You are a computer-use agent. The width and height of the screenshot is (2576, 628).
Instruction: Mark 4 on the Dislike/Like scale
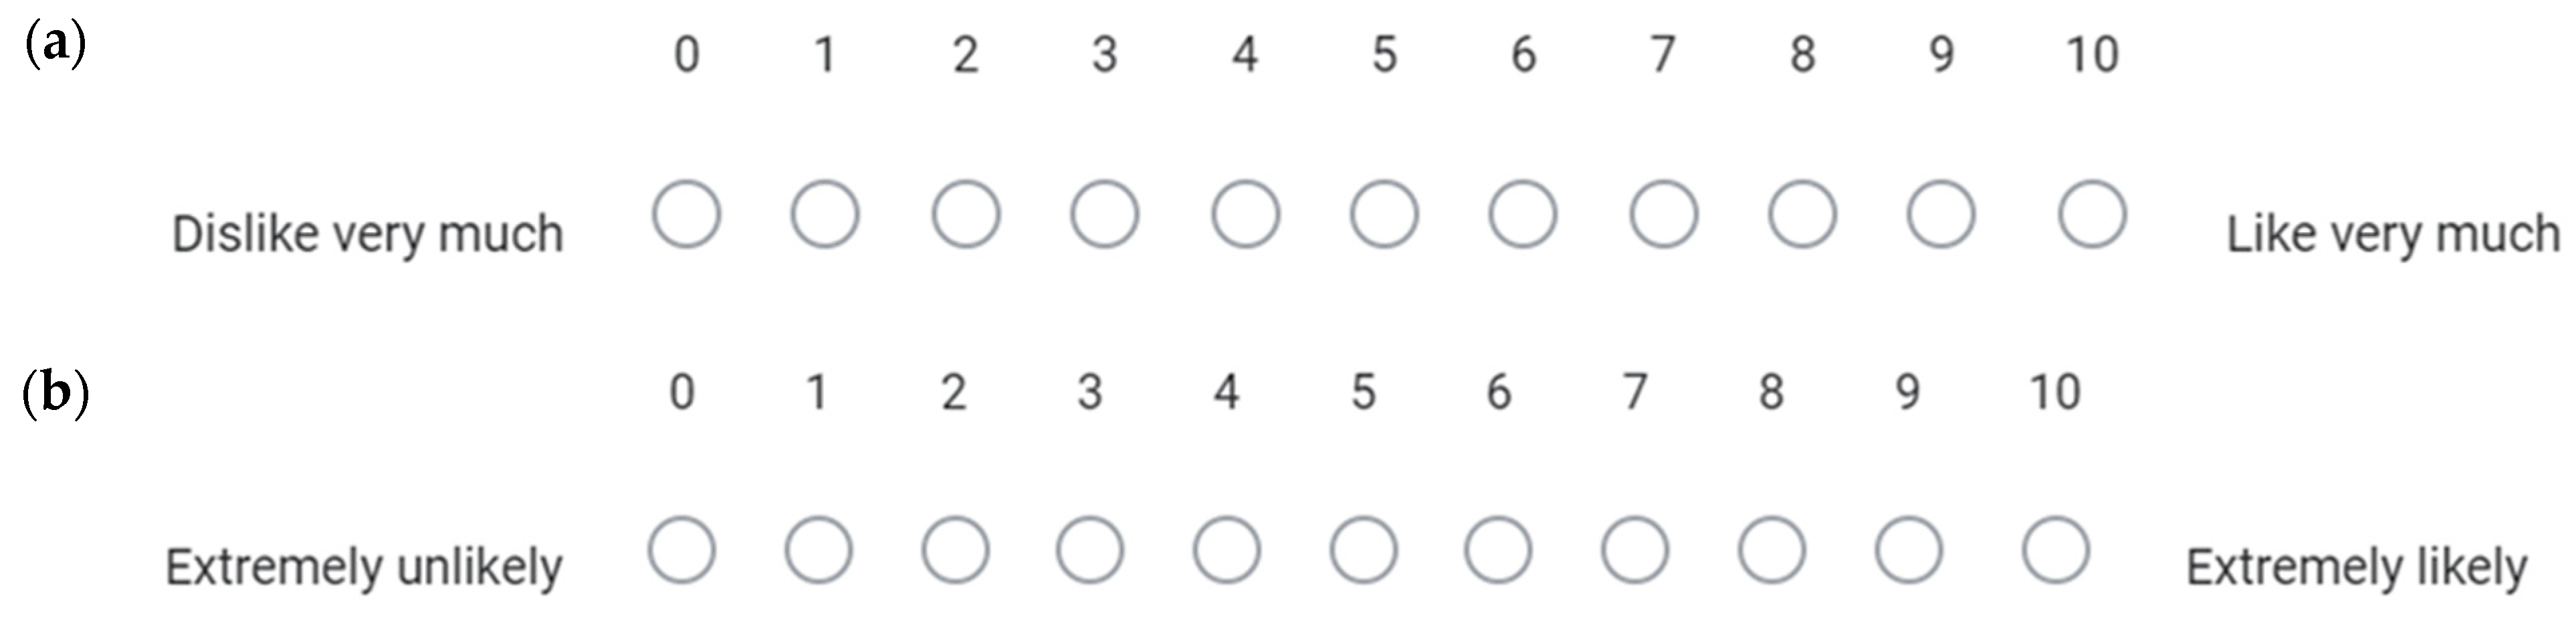point(1245,214)
